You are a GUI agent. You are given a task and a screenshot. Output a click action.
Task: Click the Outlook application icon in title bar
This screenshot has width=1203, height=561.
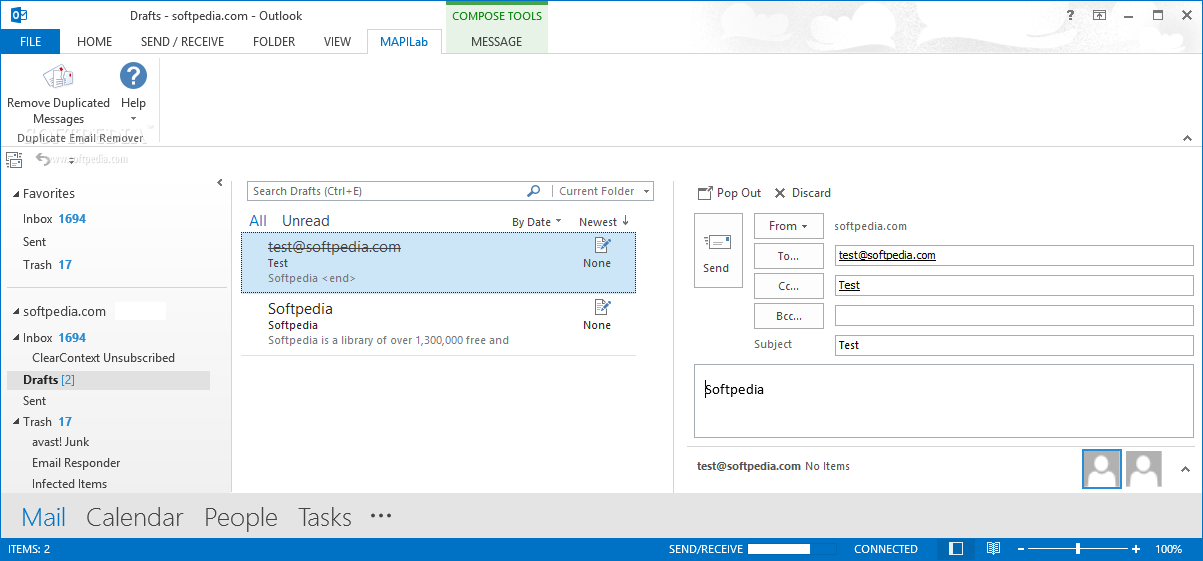(x=19, y=15)
